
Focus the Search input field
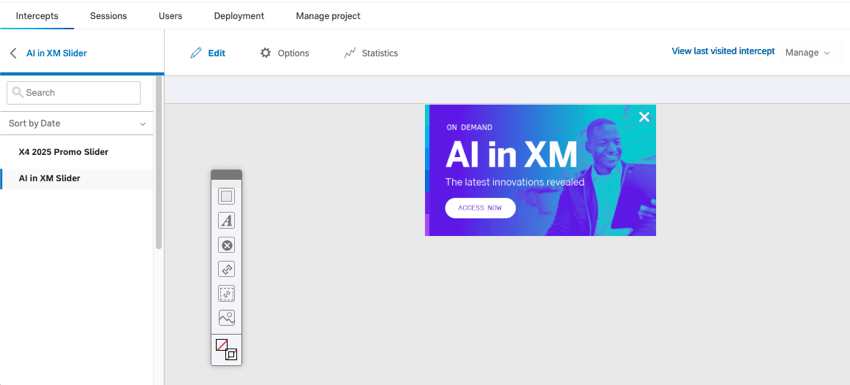(x=74, y=93)
